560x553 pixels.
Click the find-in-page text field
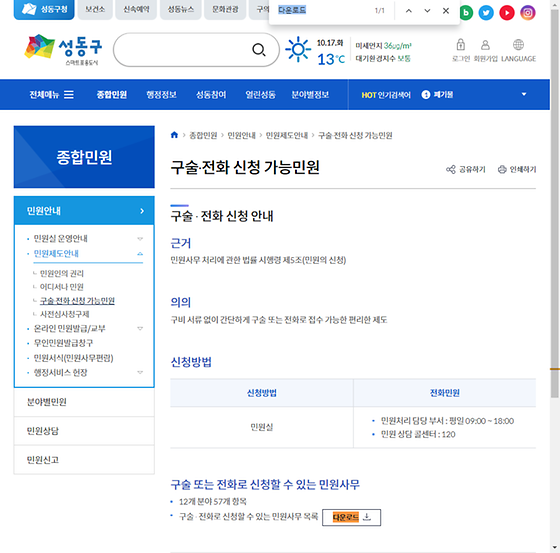321,10
